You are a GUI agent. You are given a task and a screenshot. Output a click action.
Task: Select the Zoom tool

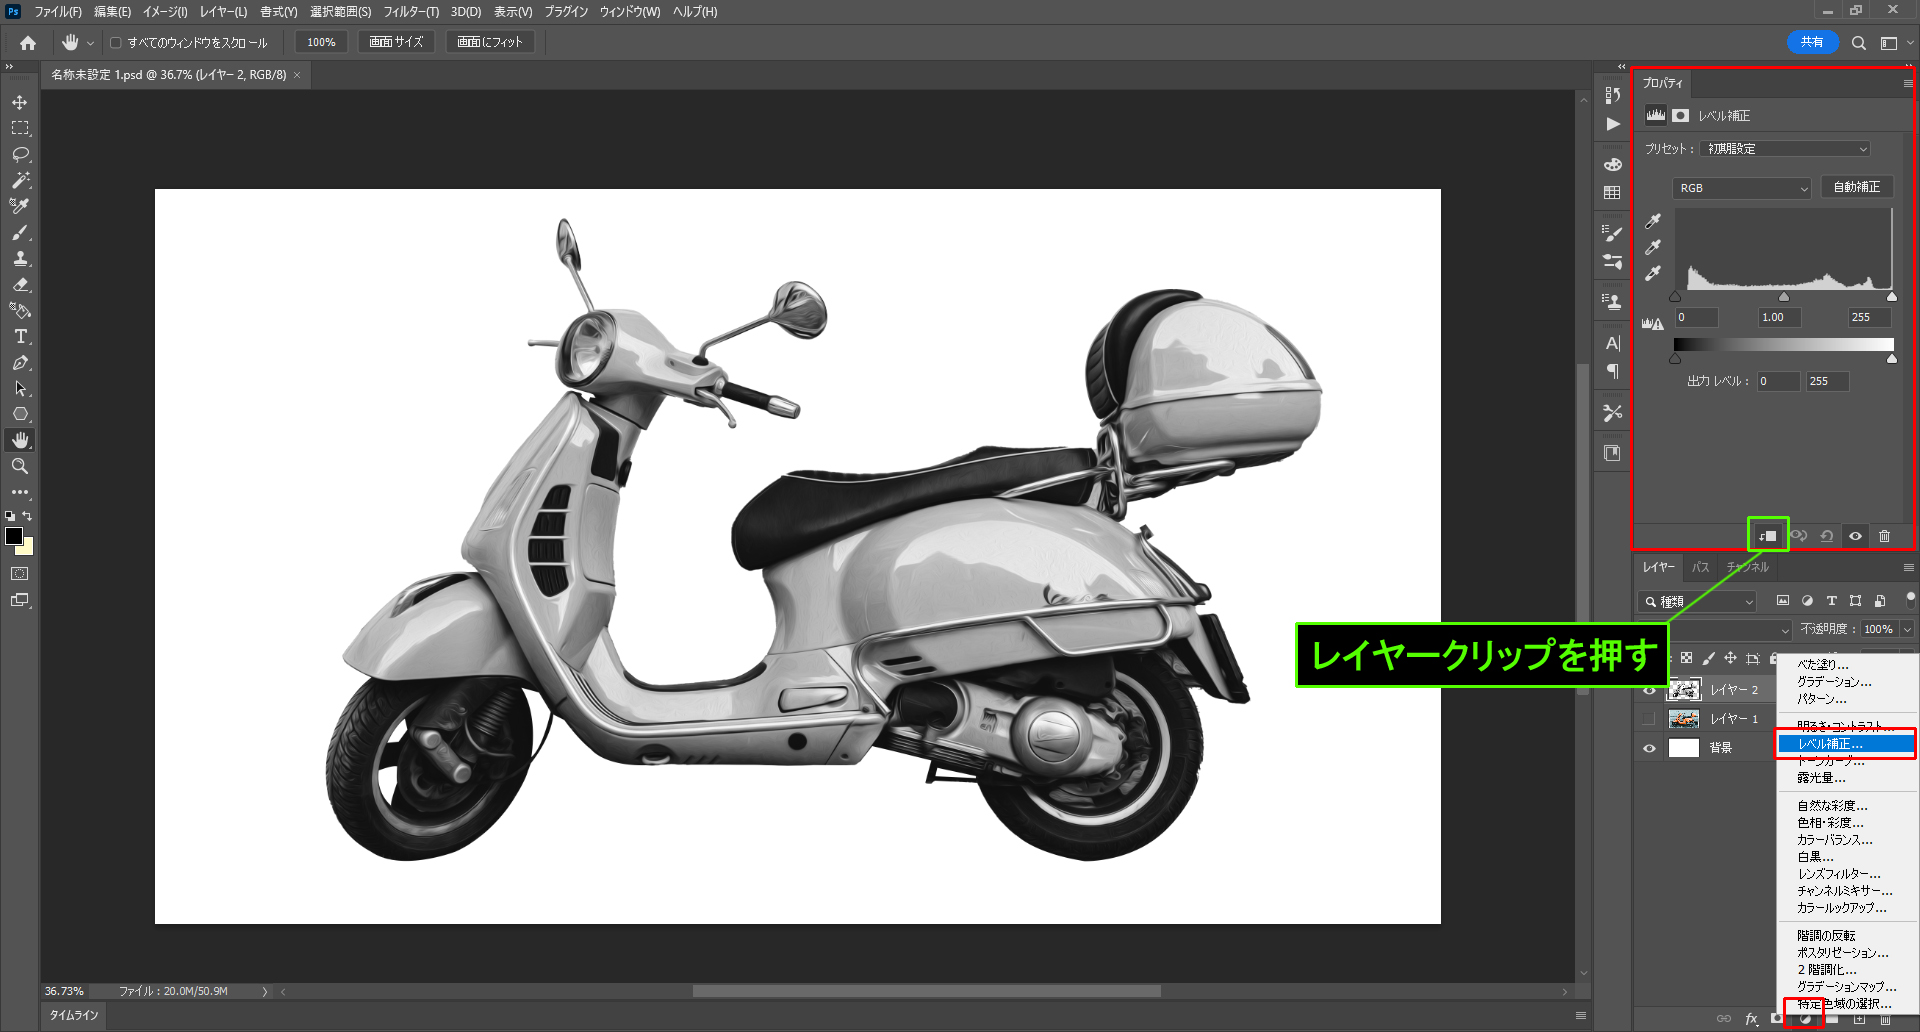point(20,466)
